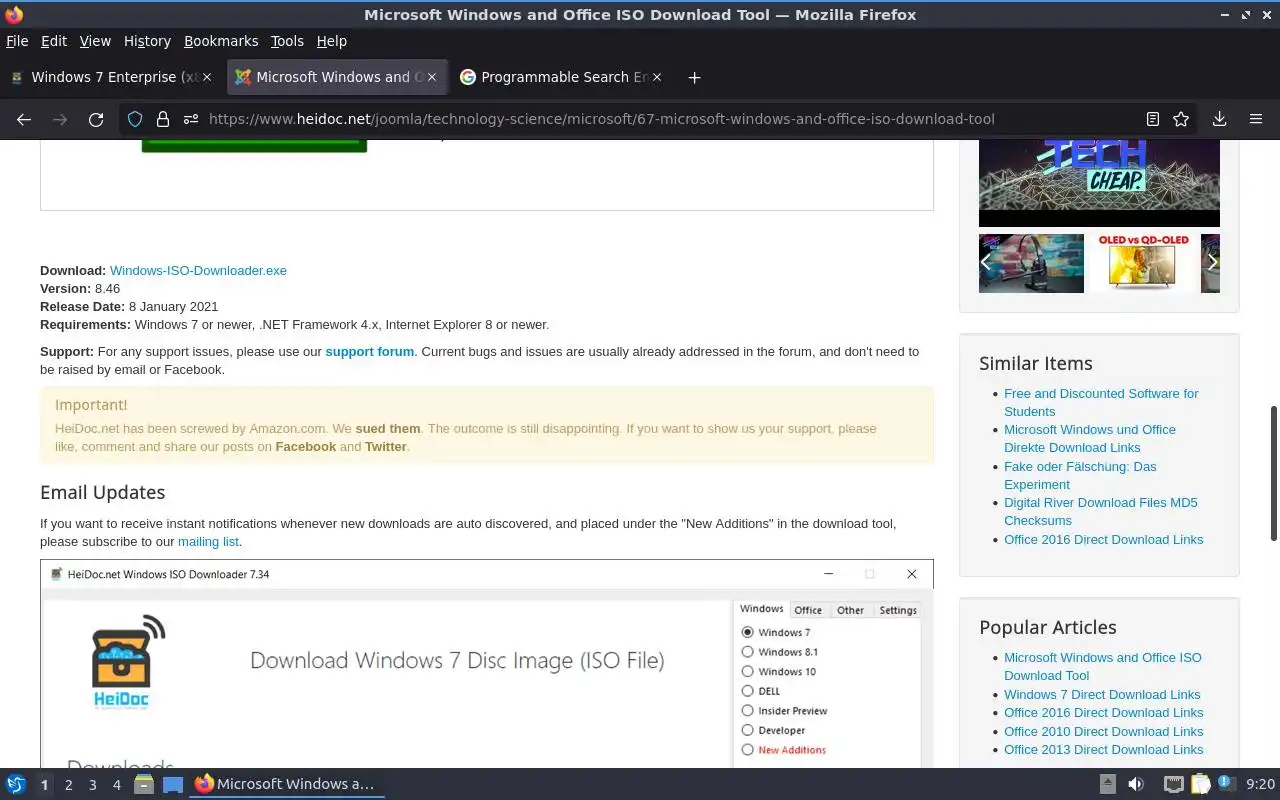Open Free and Discounted Software for Students
This screenshot has height=800, width=1280.
click(x=1101, y=403)
